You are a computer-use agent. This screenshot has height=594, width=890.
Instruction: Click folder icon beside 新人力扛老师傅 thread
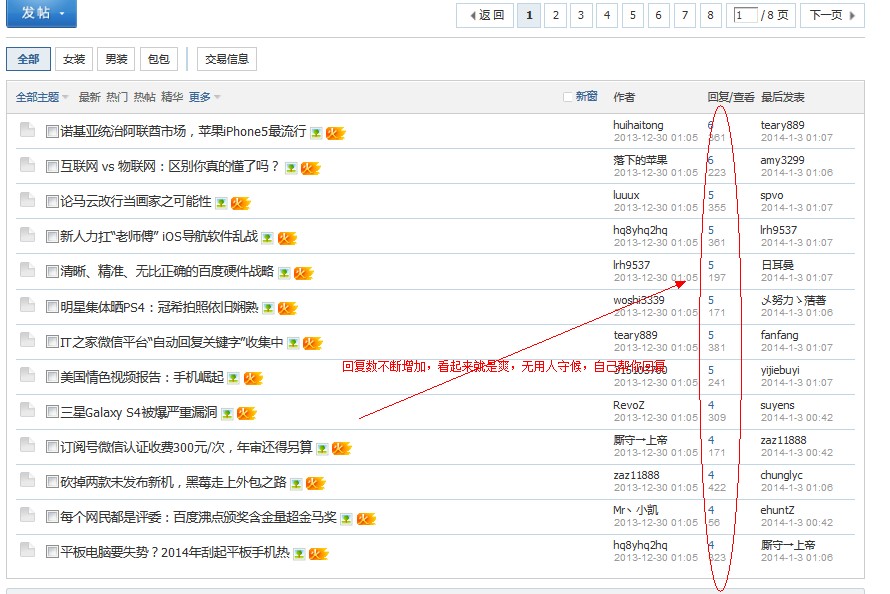click(x=27, y=235)
